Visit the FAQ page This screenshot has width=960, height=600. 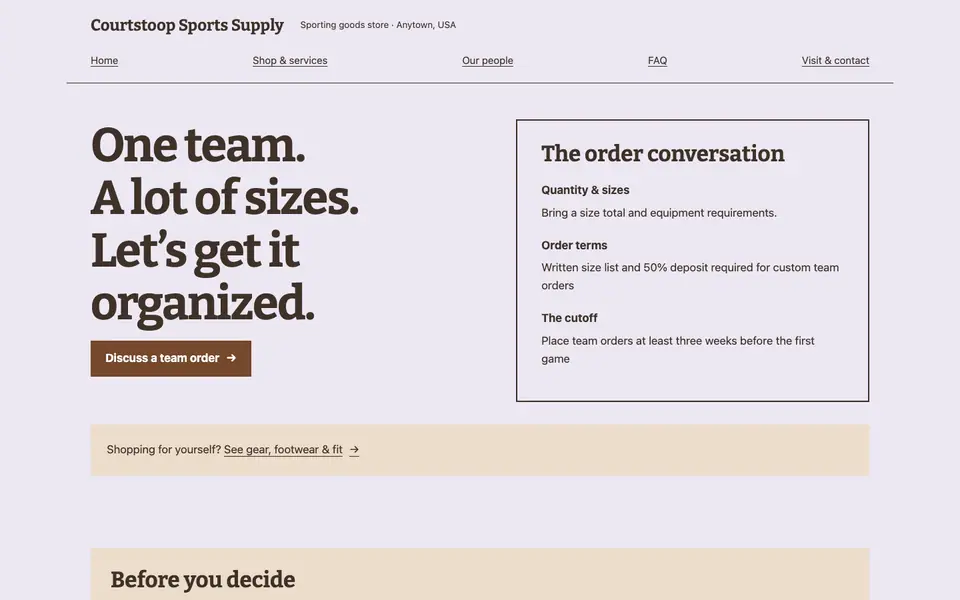point(658,61)
